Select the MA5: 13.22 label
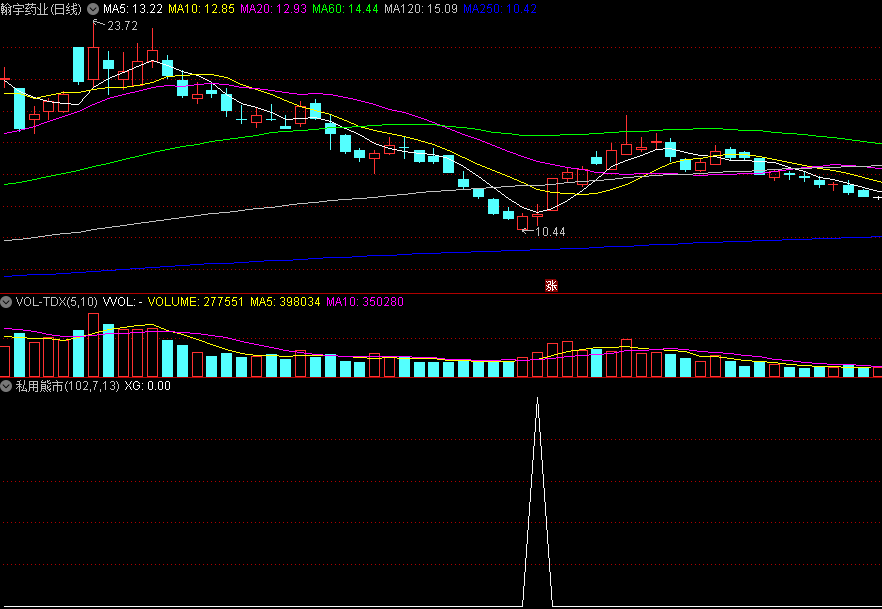Screen dimensions: 882x609 point(133,9)
